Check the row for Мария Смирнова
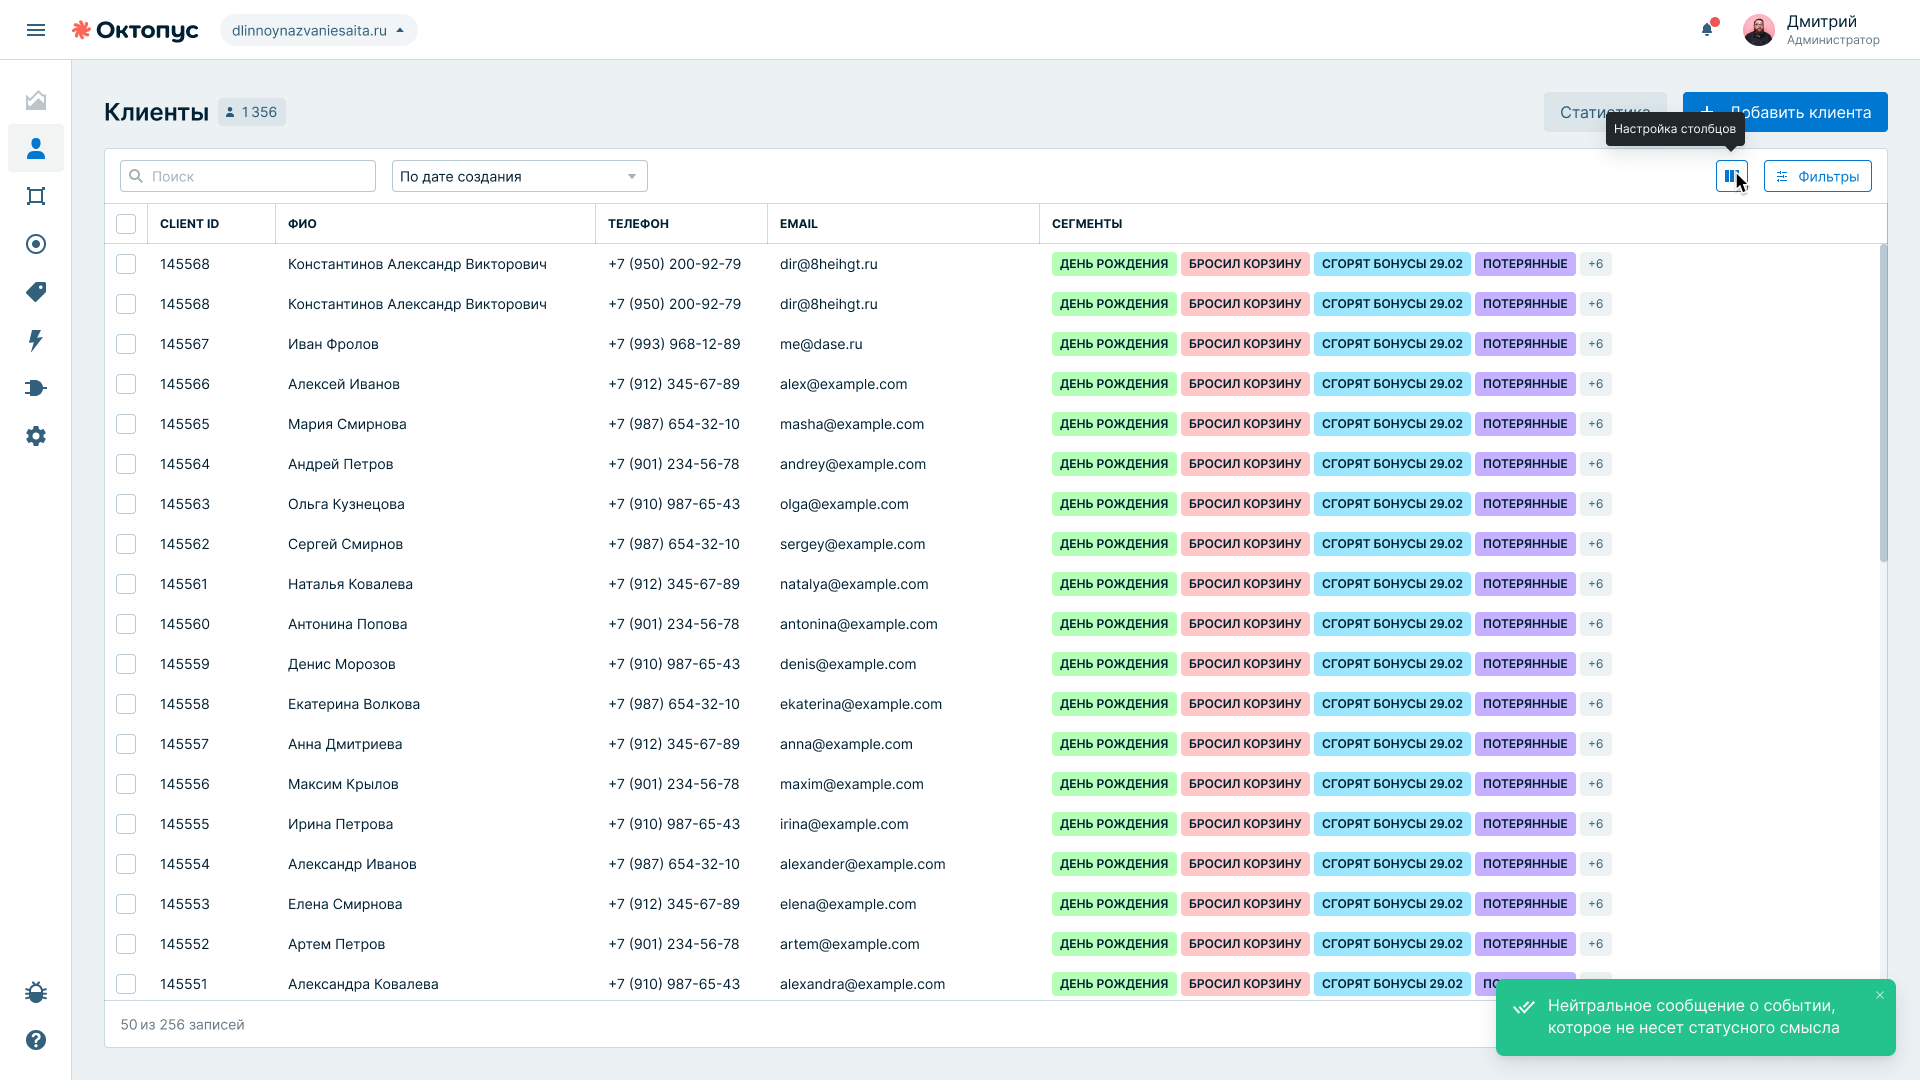Viewport: 1920px width, 1088px height. coord(126,424)
